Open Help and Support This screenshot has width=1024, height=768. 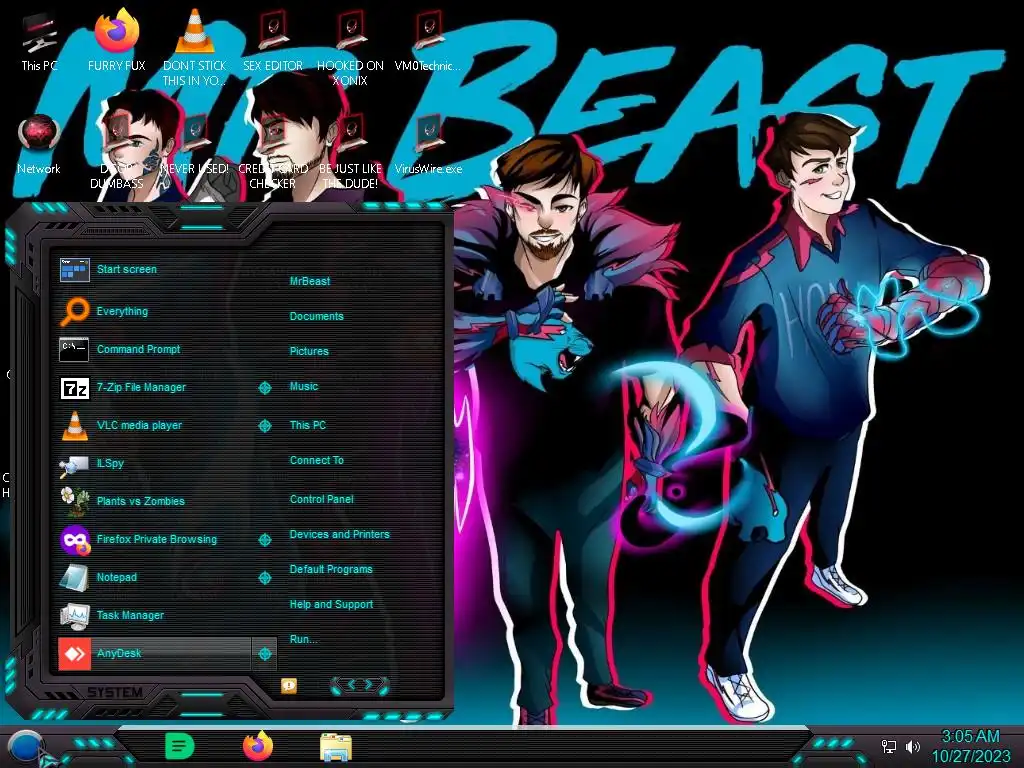[331, 604]
